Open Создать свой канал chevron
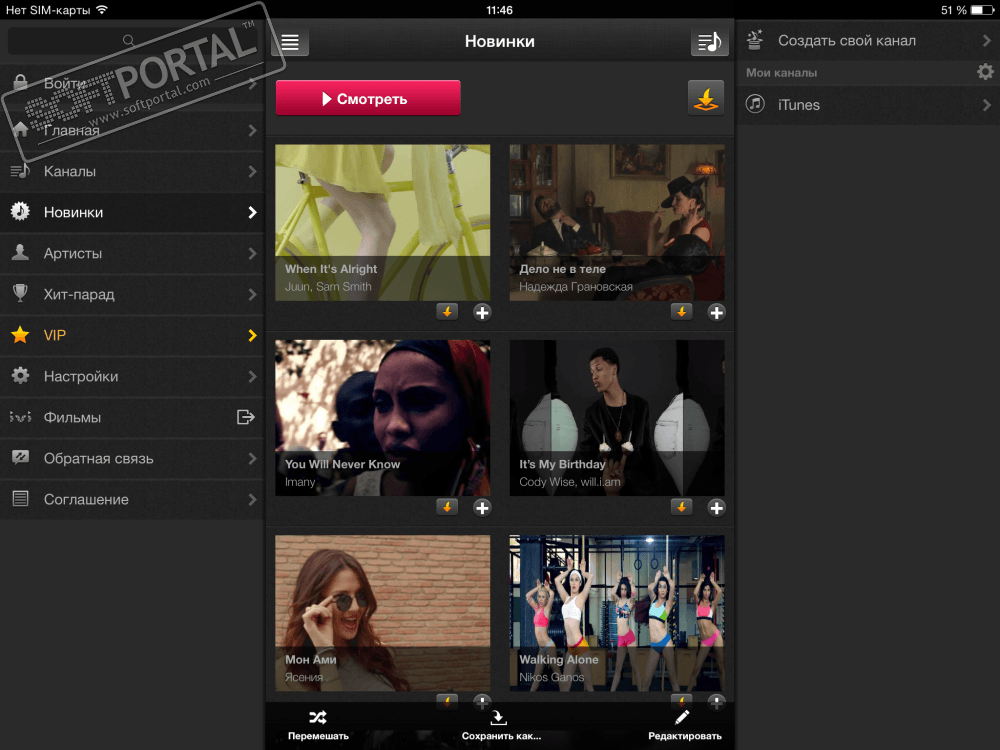 tap(987, 40)
